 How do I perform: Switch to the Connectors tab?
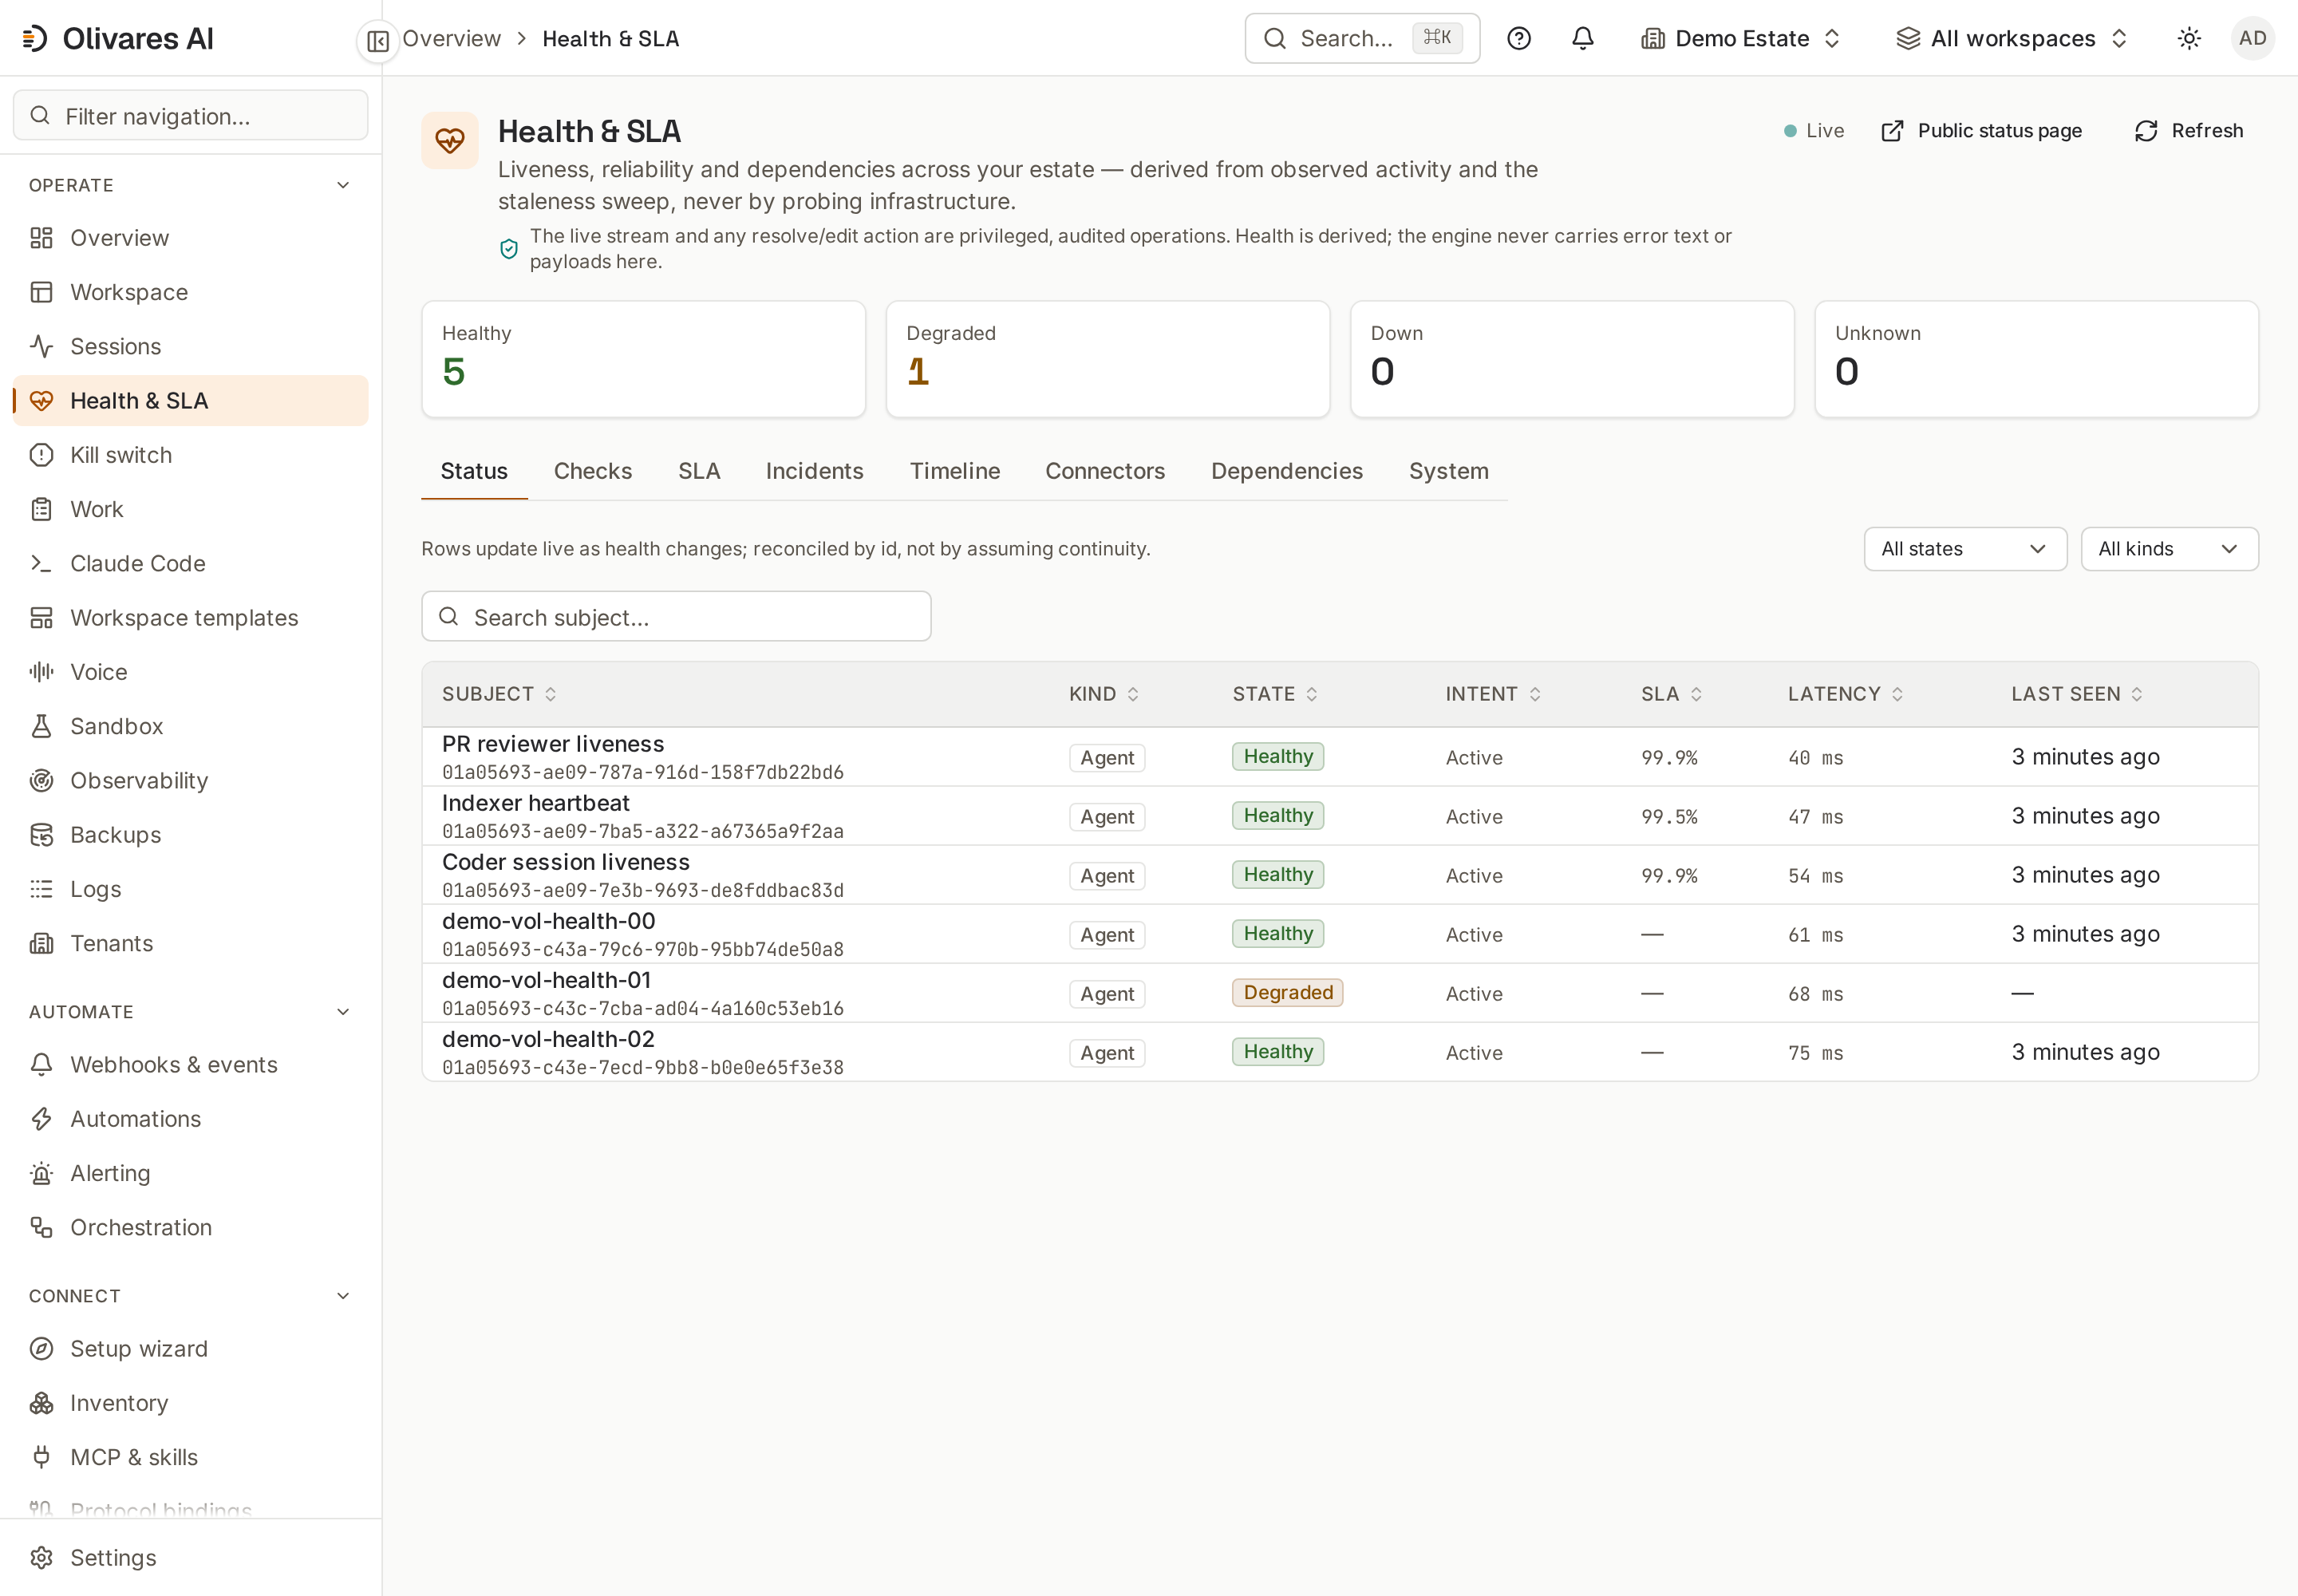click(1105, 471)
